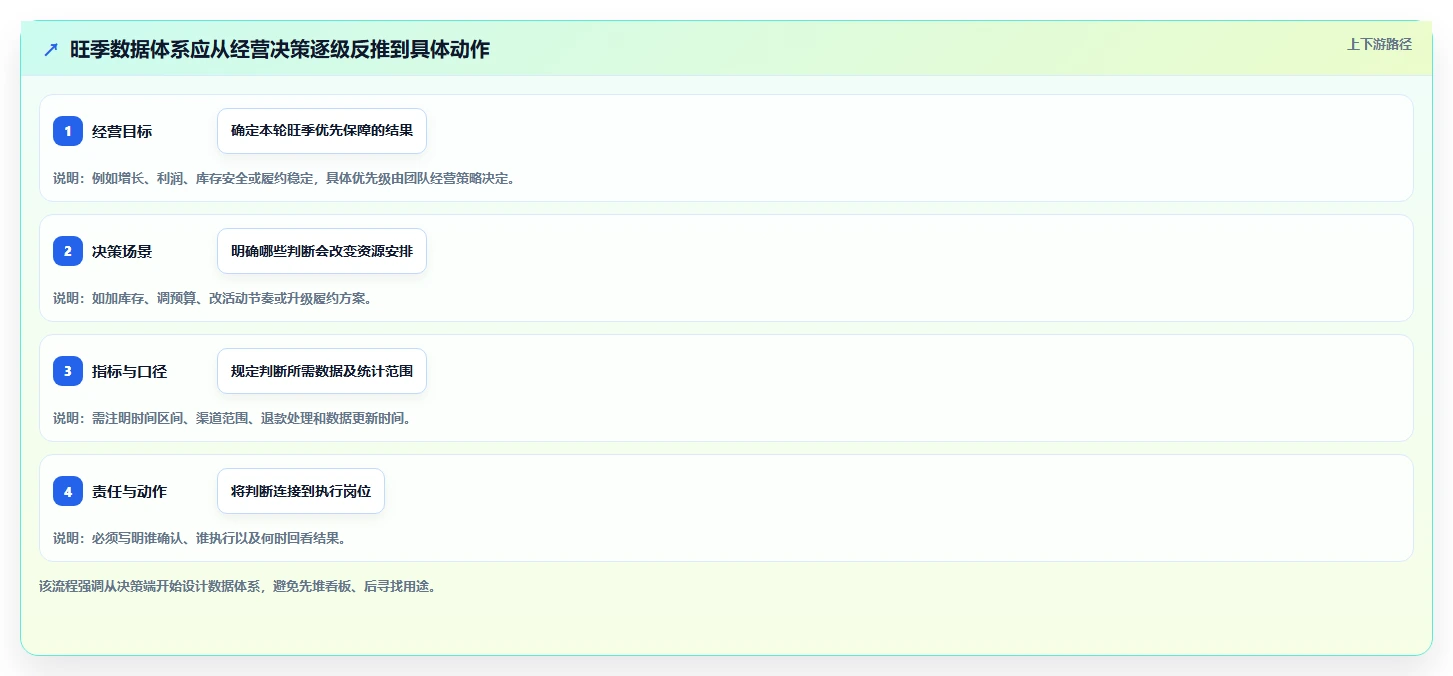The height and width of the screenshot is (676, 1453).
Task: Select the 确定本轮旺季优先保障的结果 chip
Action: pos(322,131)
